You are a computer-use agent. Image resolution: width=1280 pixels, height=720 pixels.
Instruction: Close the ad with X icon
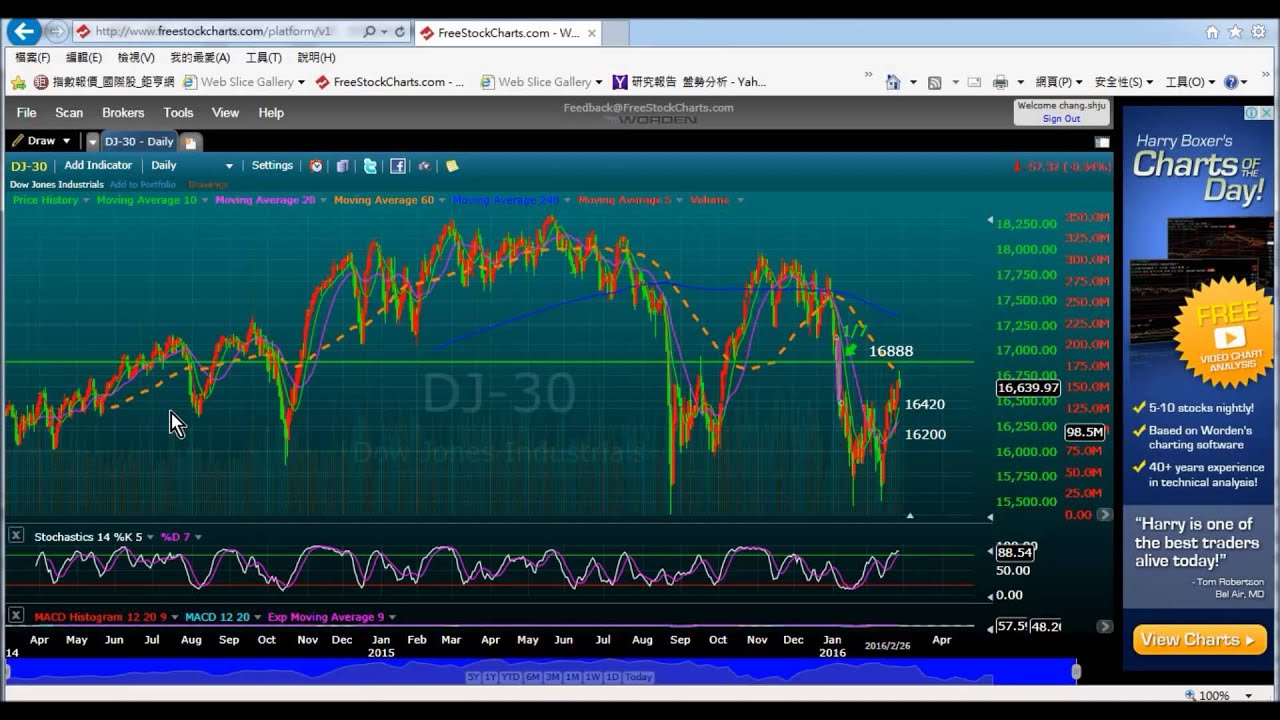pyautogui.click(x=1265, y=114)
